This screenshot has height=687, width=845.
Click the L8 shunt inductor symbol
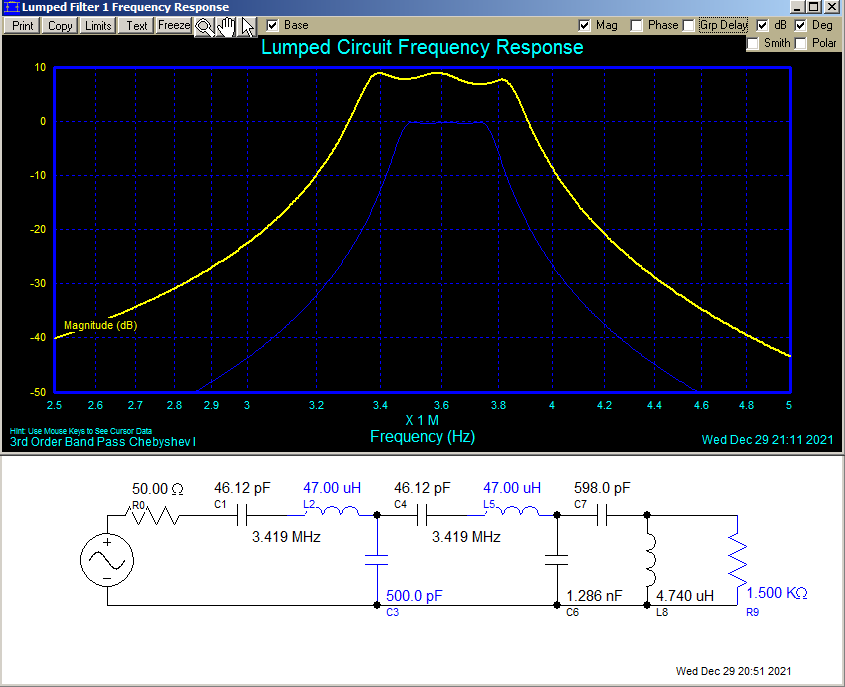pyautogui.click(x=648, y=560)
